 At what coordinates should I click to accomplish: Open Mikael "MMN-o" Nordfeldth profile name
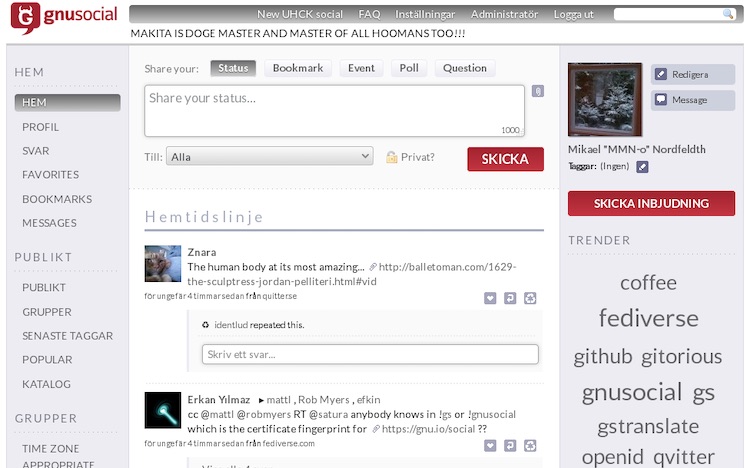coord(637,149)
